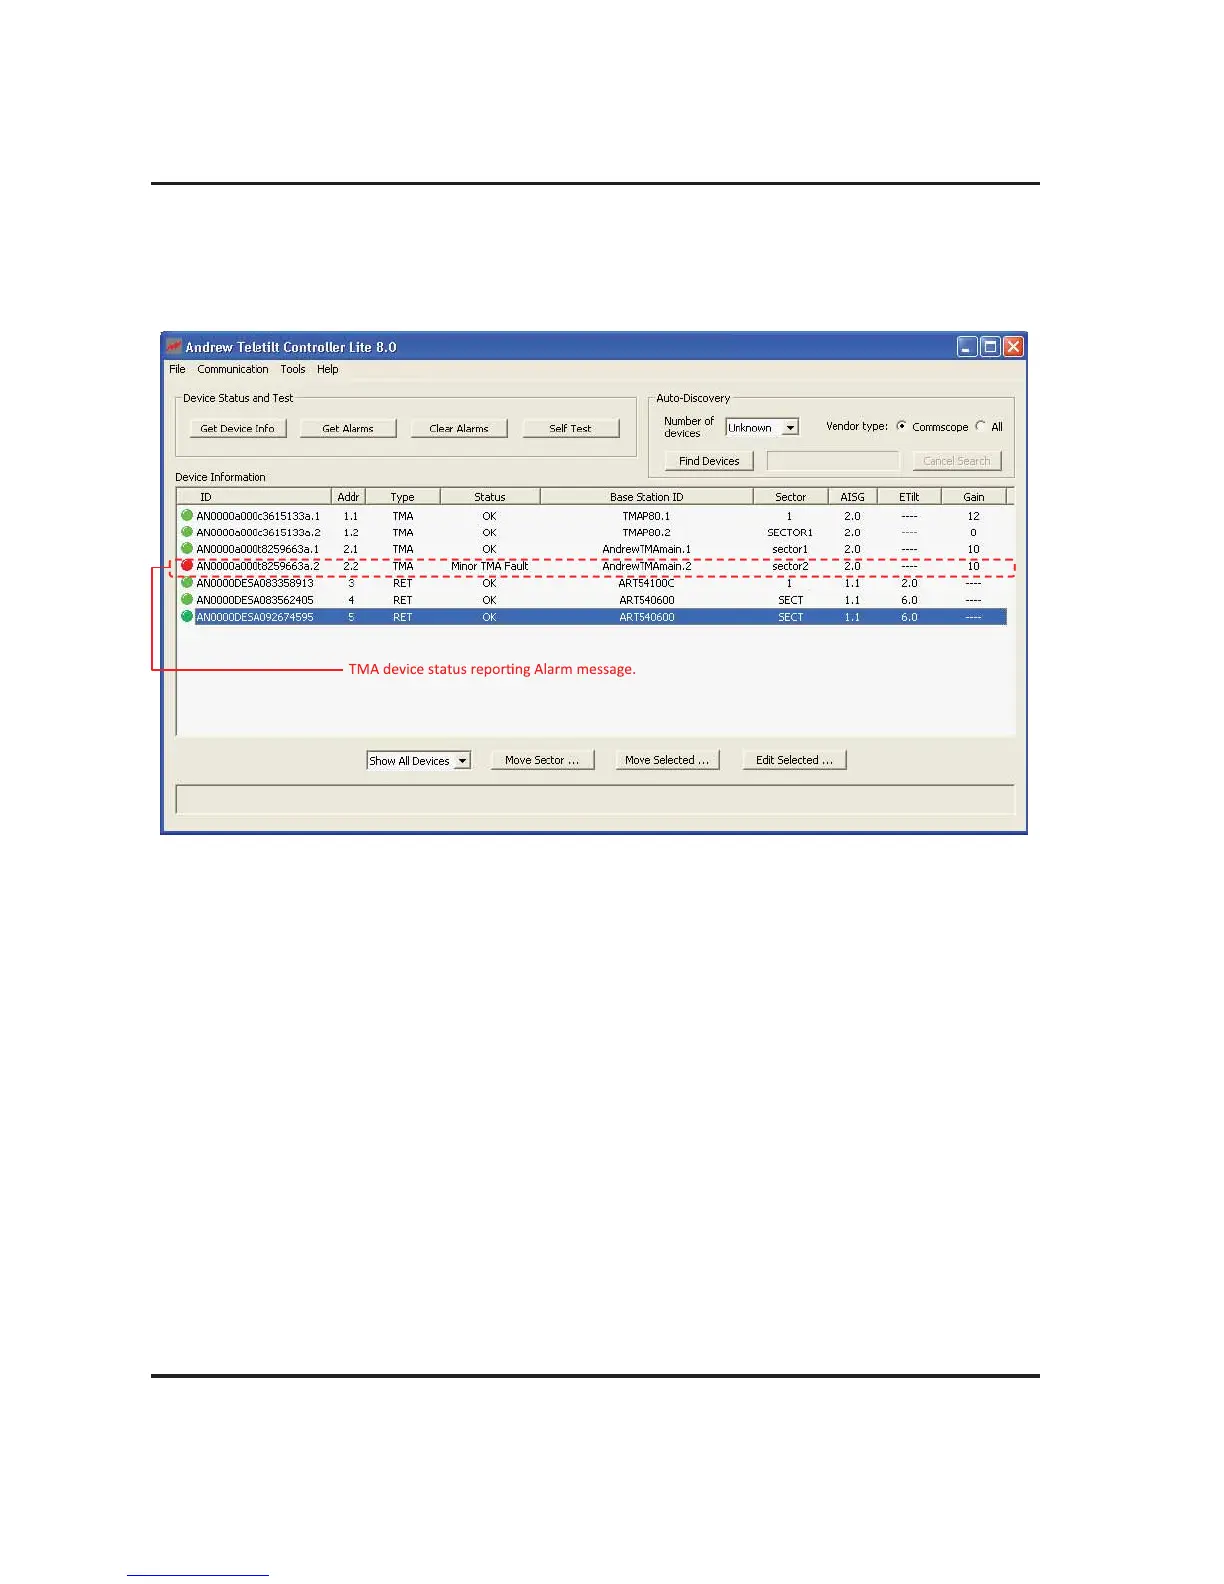Image resolution: width=1224 pixels, height=1584 pixels.
Task: Click green status dot for AN0000a000c3615133a.1
Action: click(187, 515)
